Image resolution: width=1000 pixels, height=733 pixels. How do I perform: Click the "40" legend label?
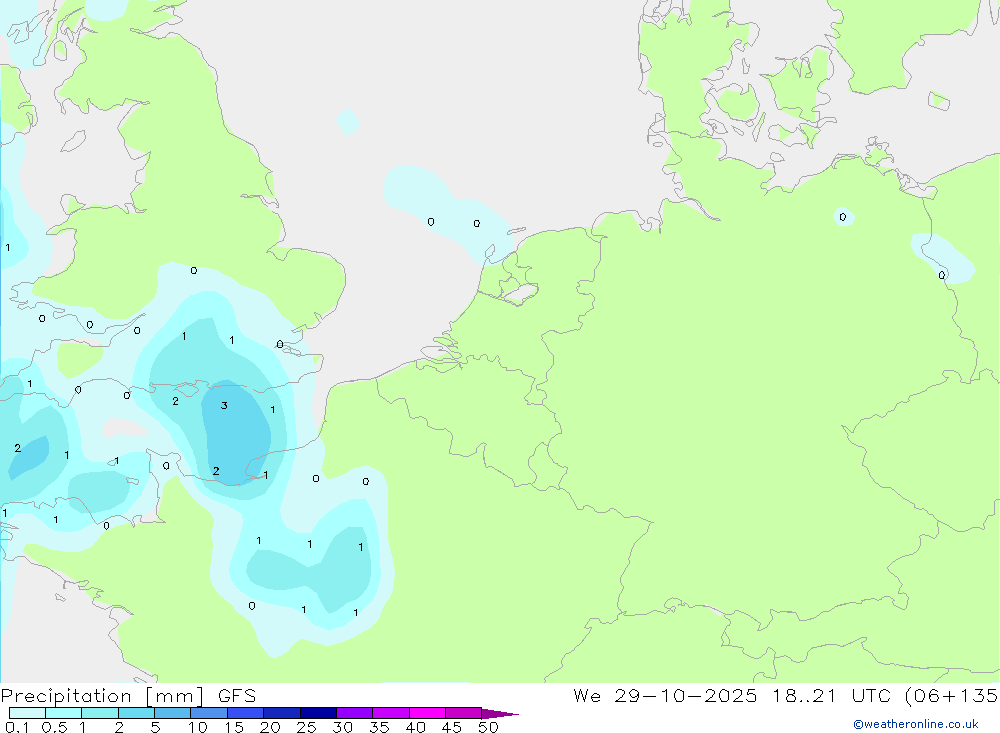click(415, 727)
